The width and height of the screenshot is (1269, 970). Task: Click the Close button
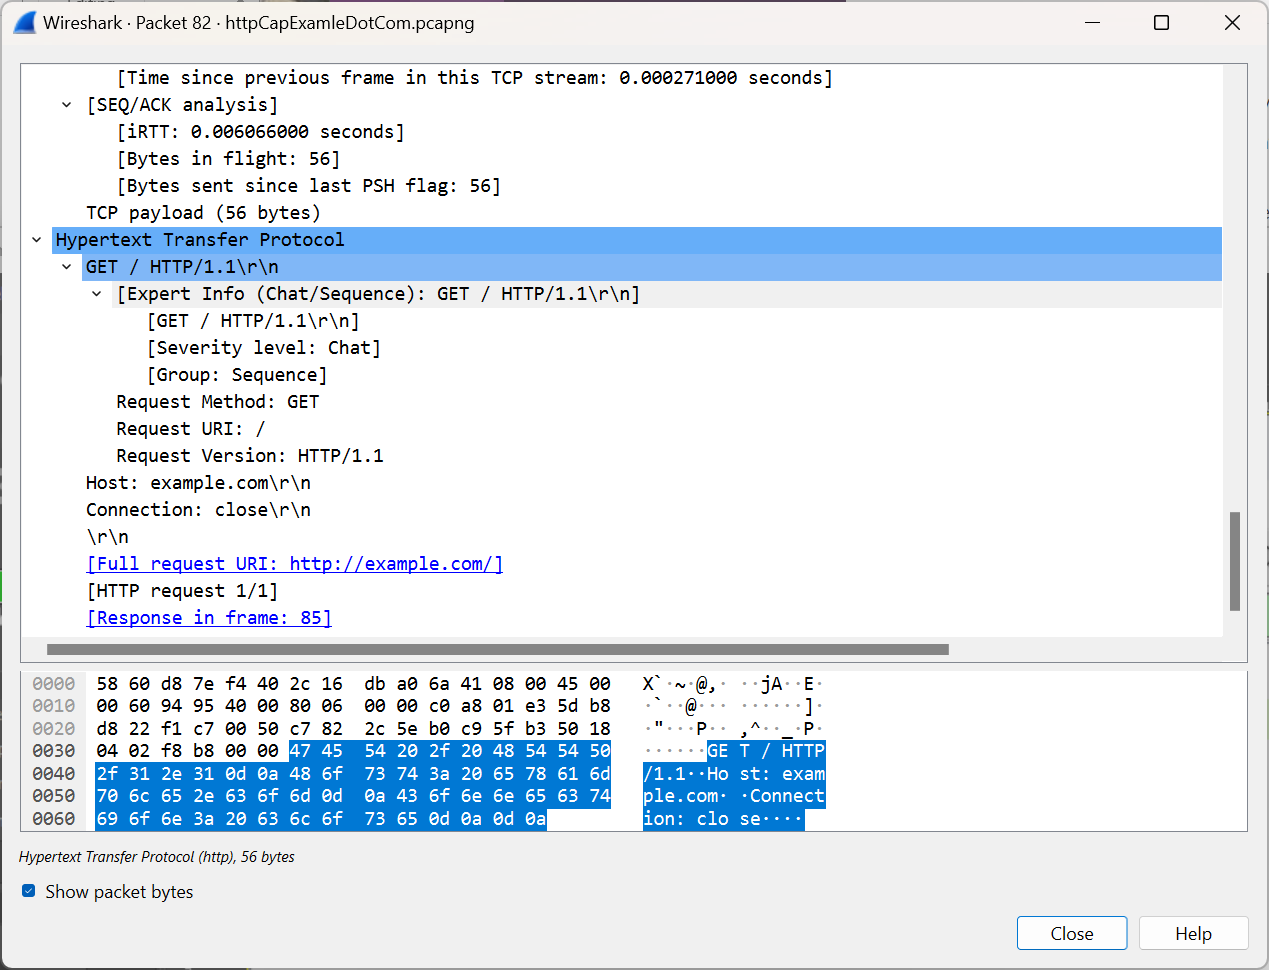pyautogui.click(x=1072, y=933)
